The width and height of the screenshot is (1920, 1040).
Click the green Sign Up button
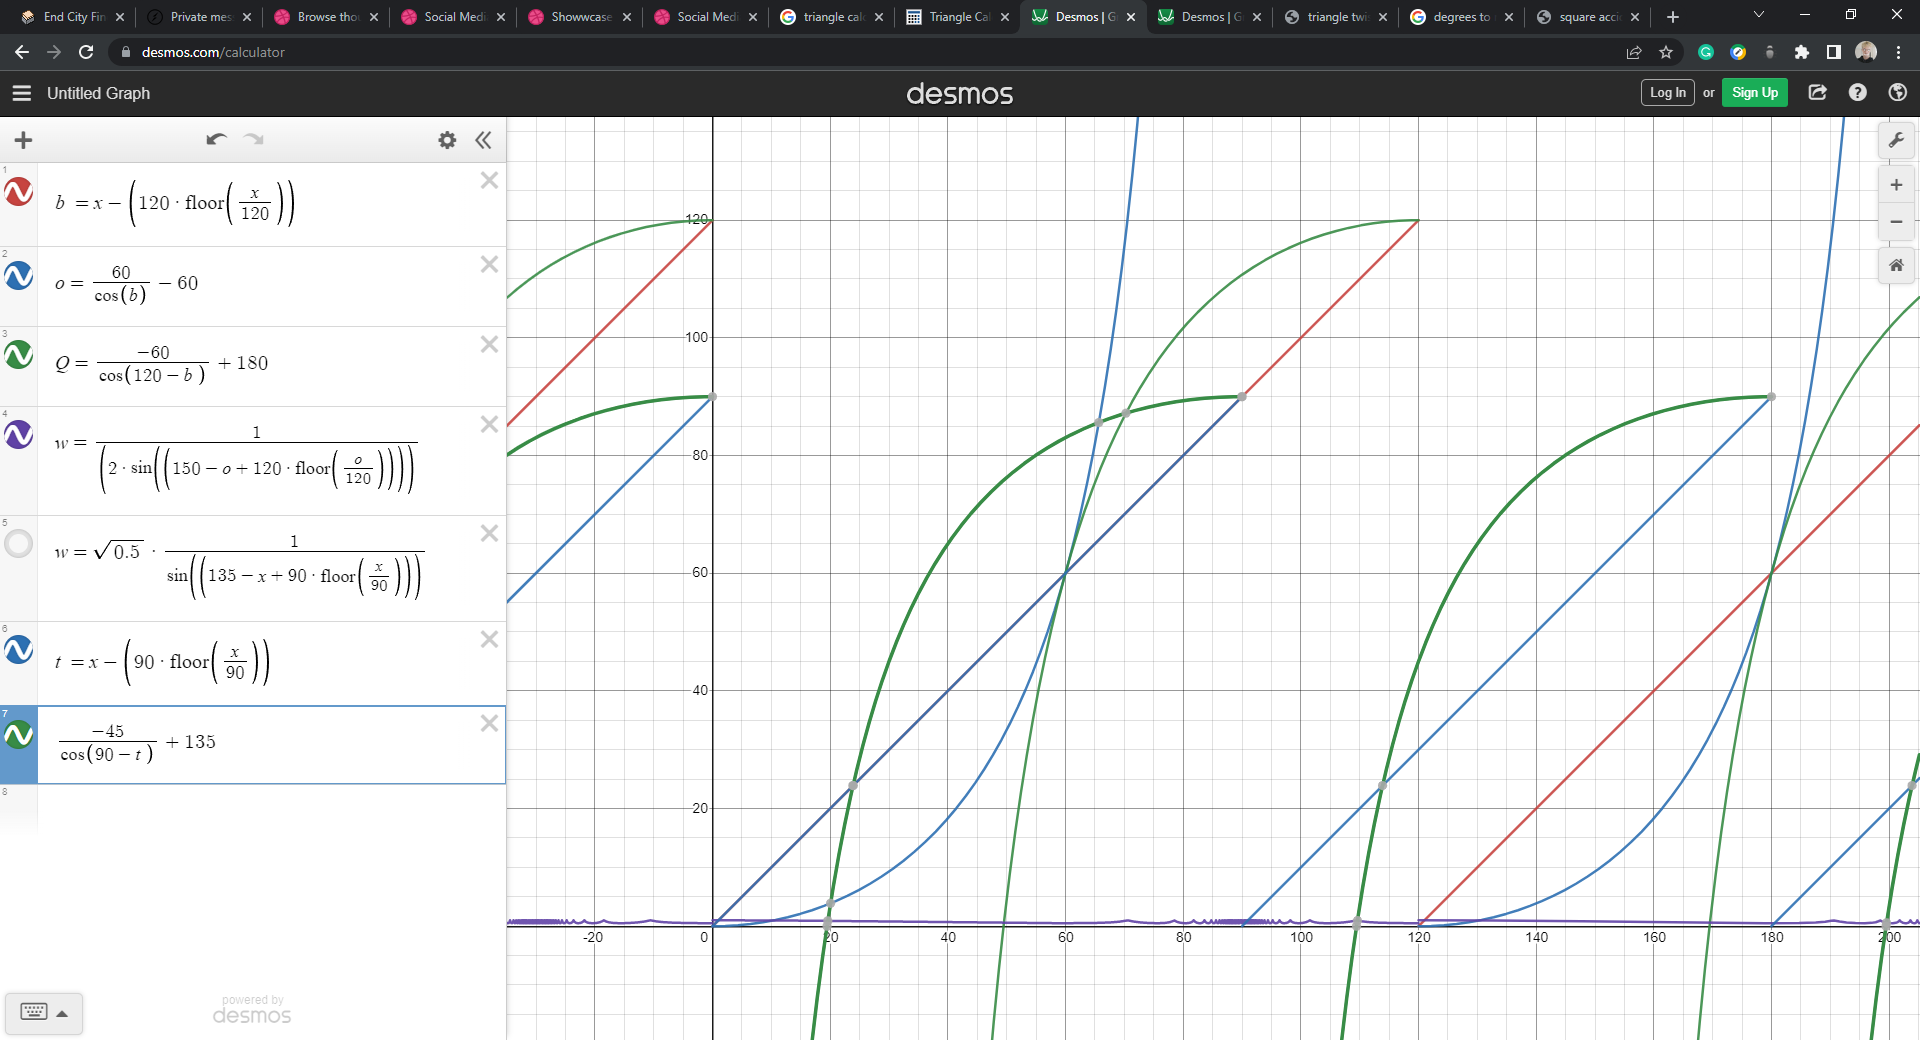pyautogui.click(x=1754, y=93)
